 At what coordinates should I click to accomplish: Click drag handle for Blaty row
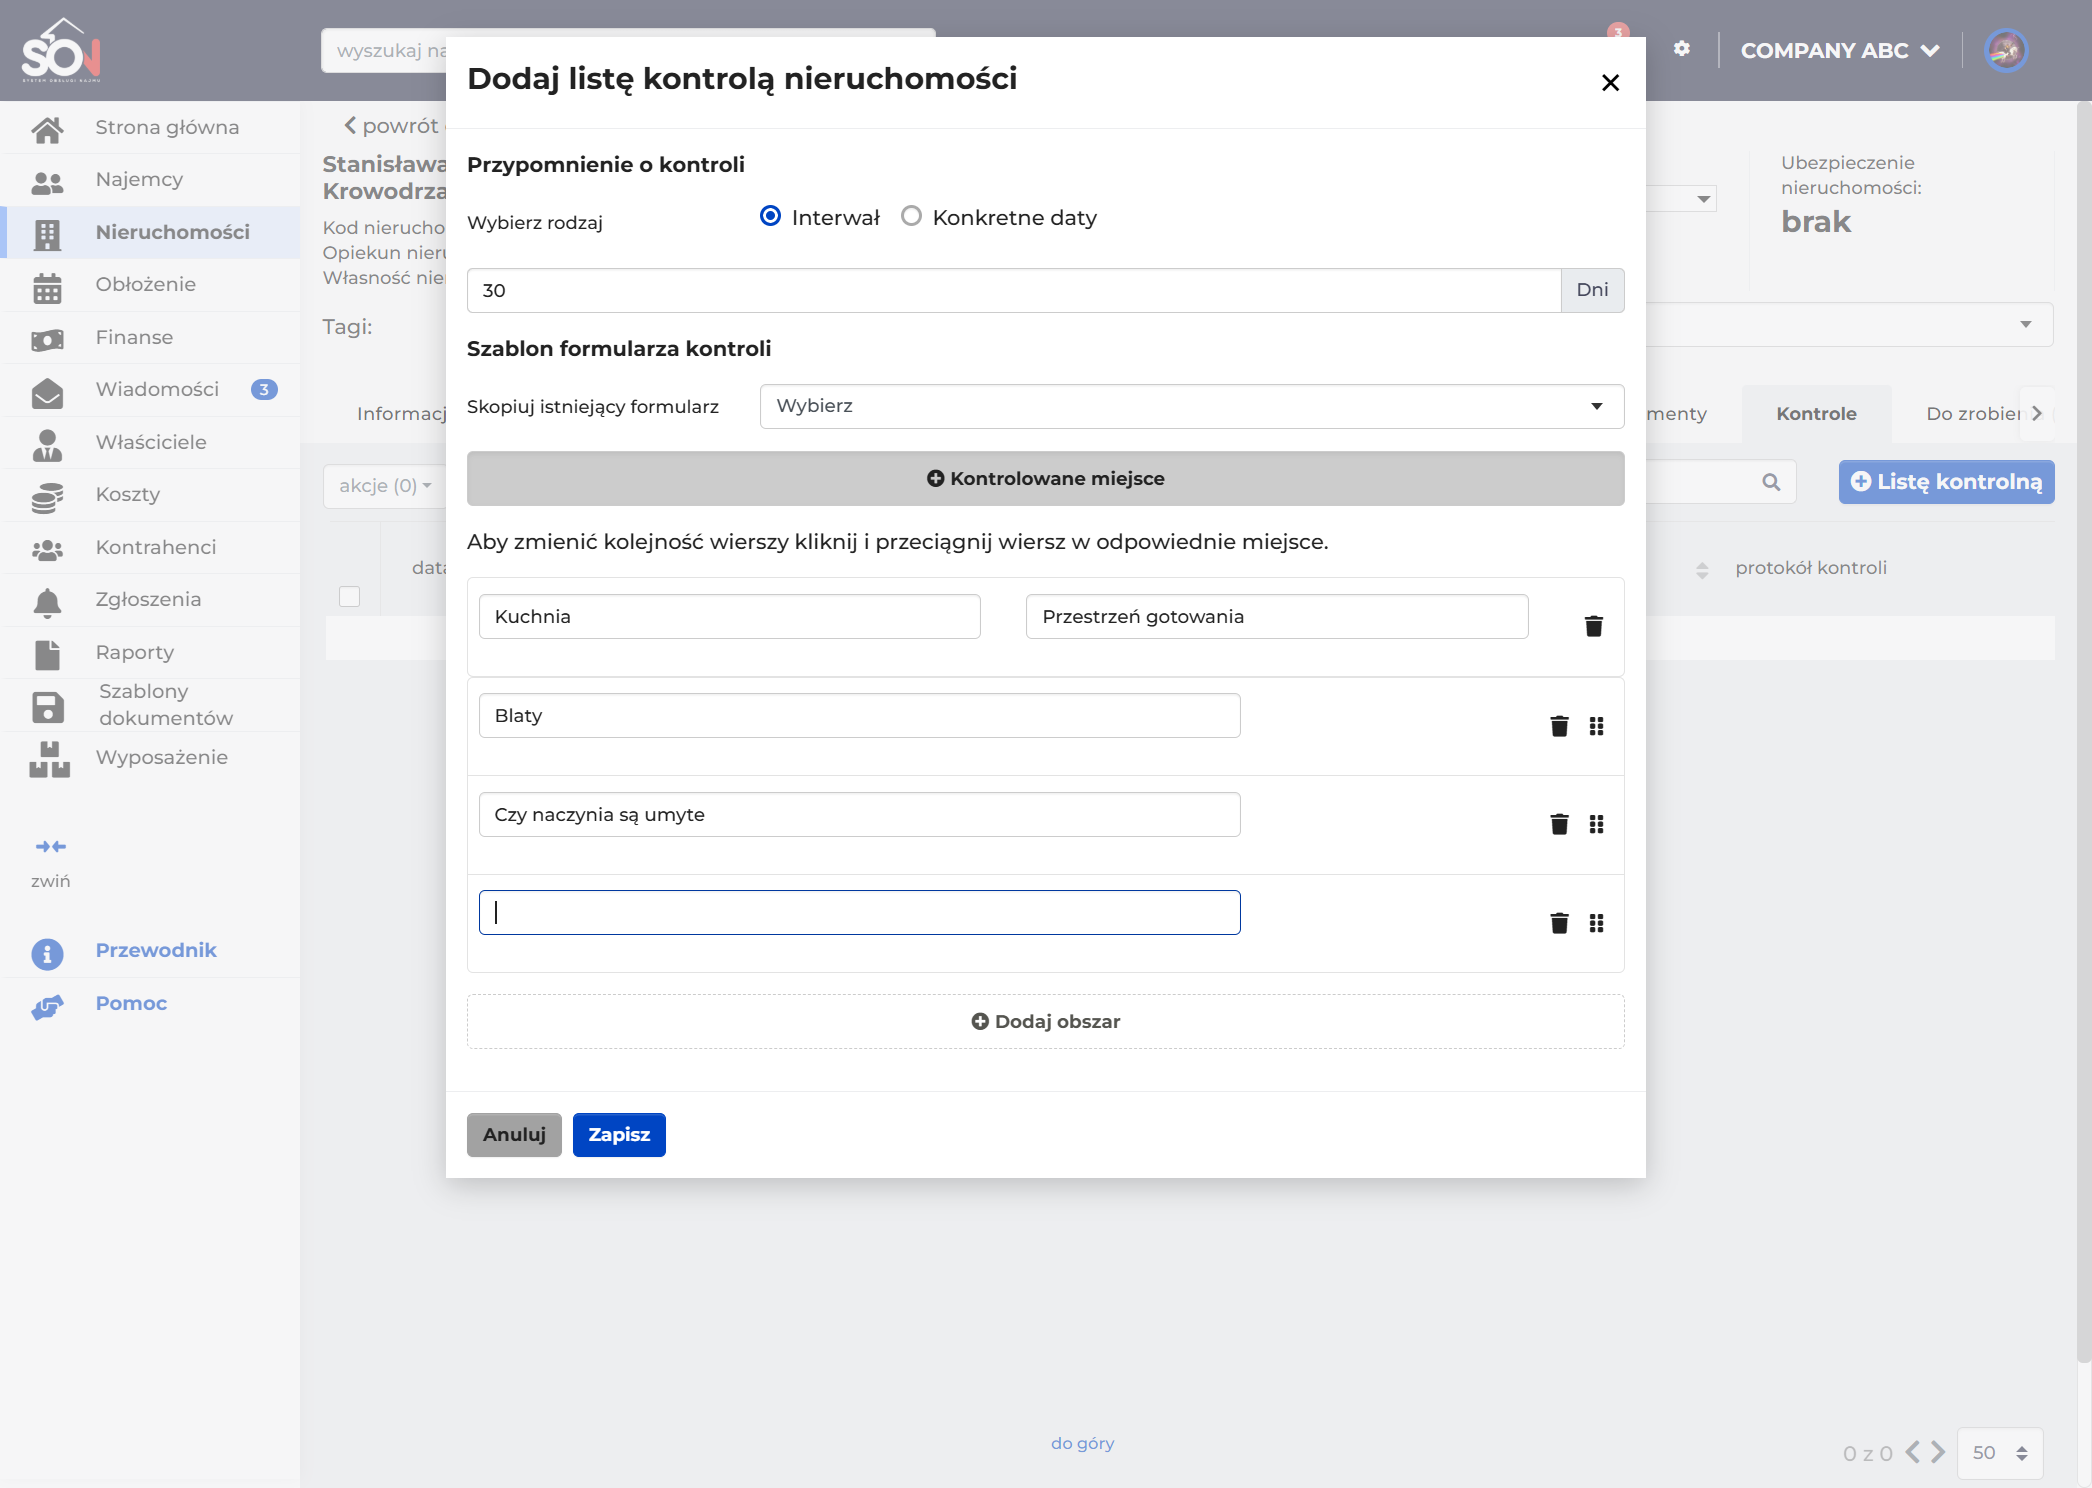pyautogui.click(x=1597, y=726)
